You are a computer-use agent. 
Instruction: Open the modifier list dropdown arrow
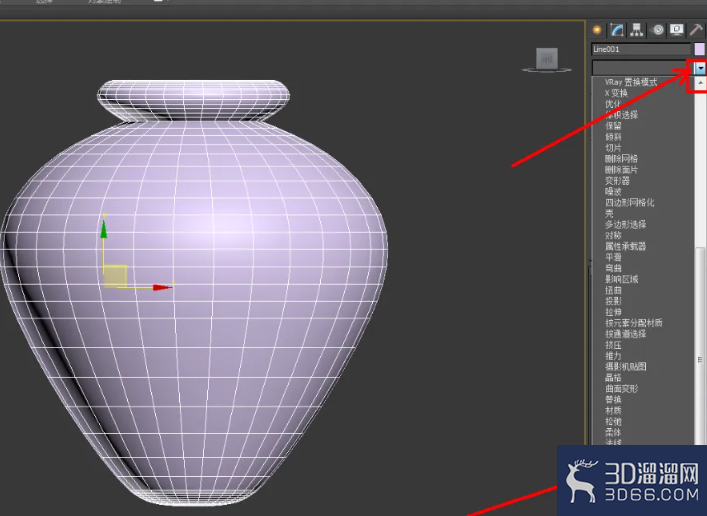[701, 68]
